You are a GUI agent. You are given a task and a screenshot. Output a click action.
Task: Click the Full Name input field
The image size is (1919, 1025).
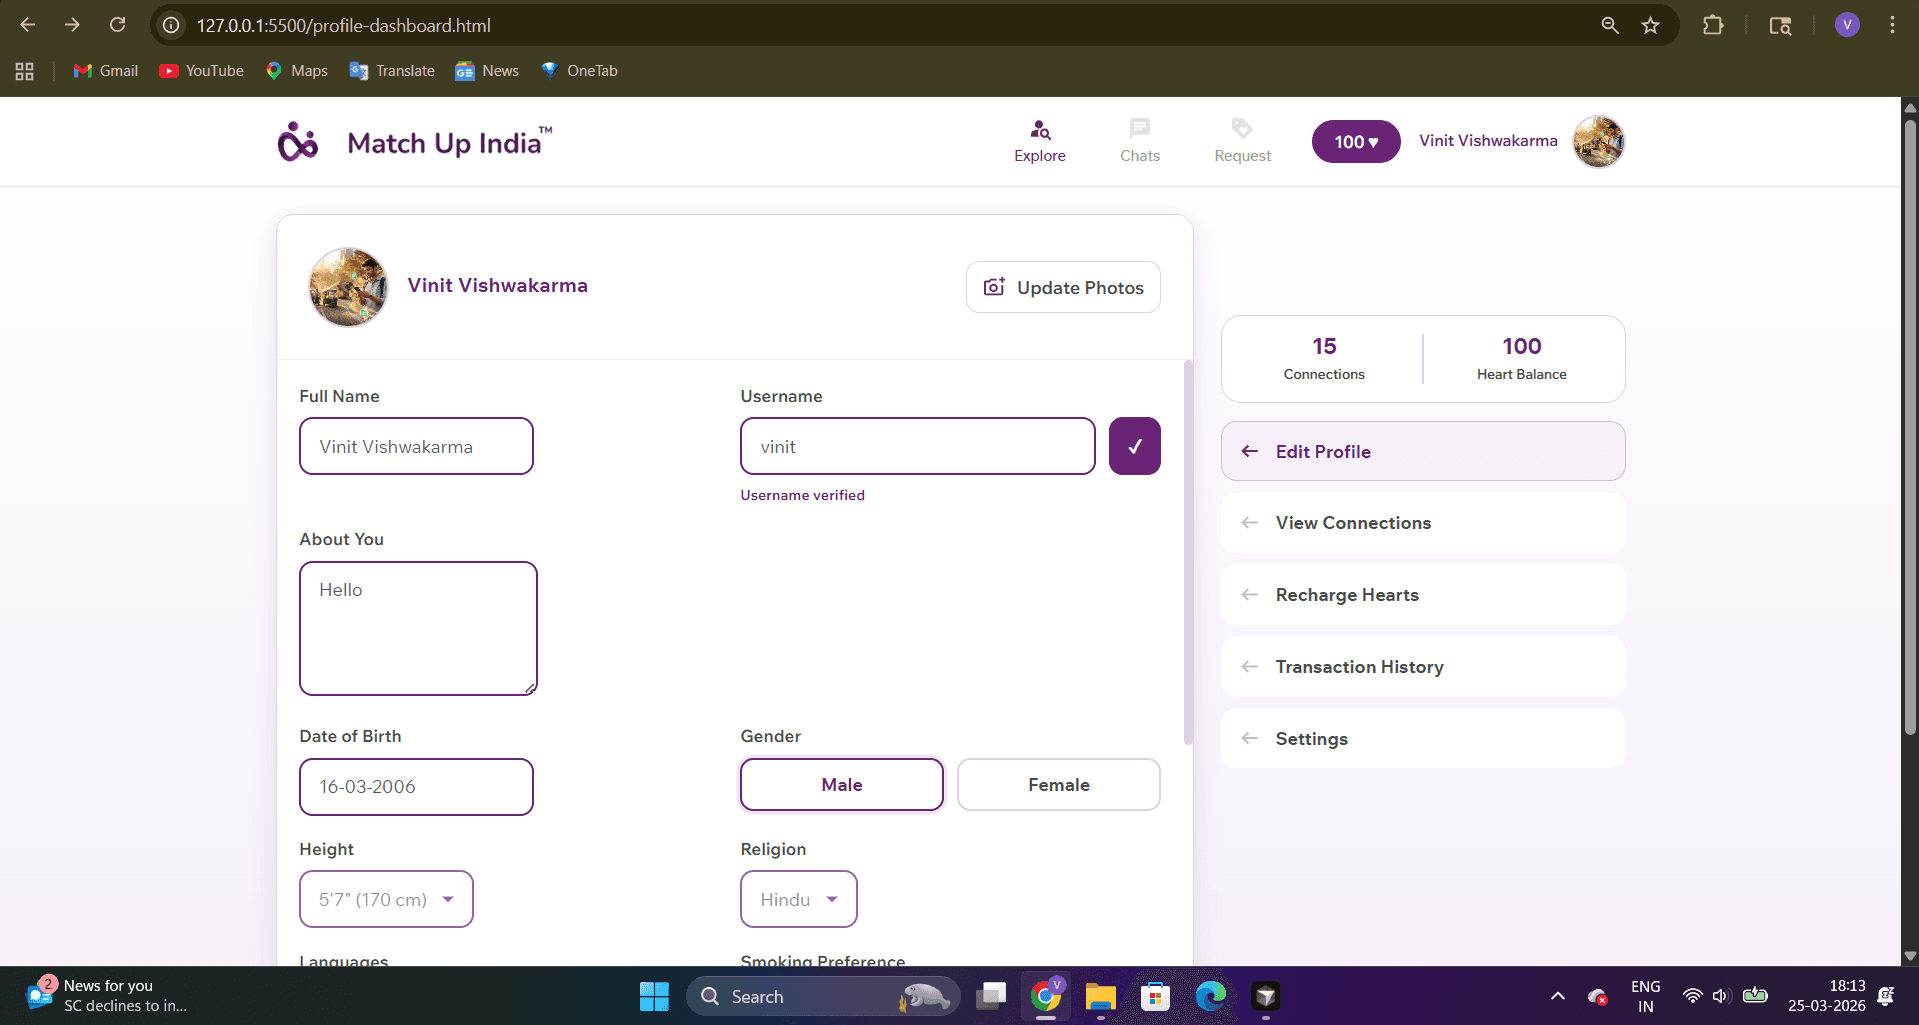[416, 446]
